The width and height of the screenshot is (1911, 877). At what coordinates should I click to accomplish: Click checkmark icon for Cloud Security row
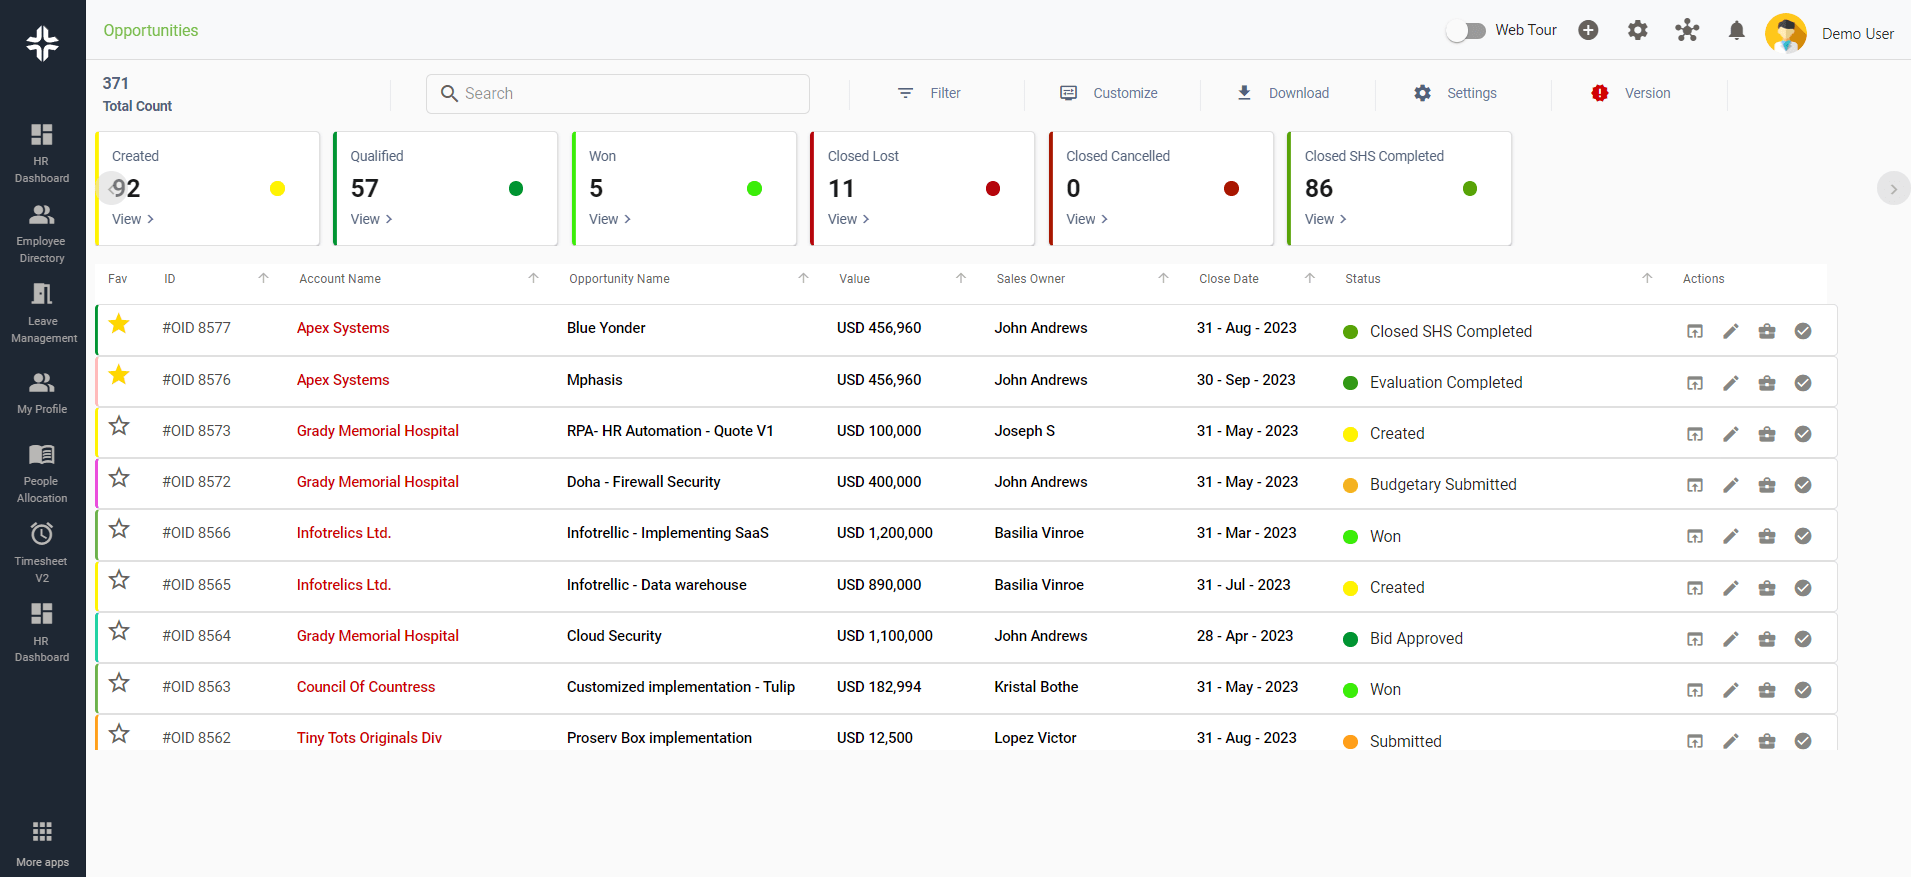click(x=1803, y=639)
